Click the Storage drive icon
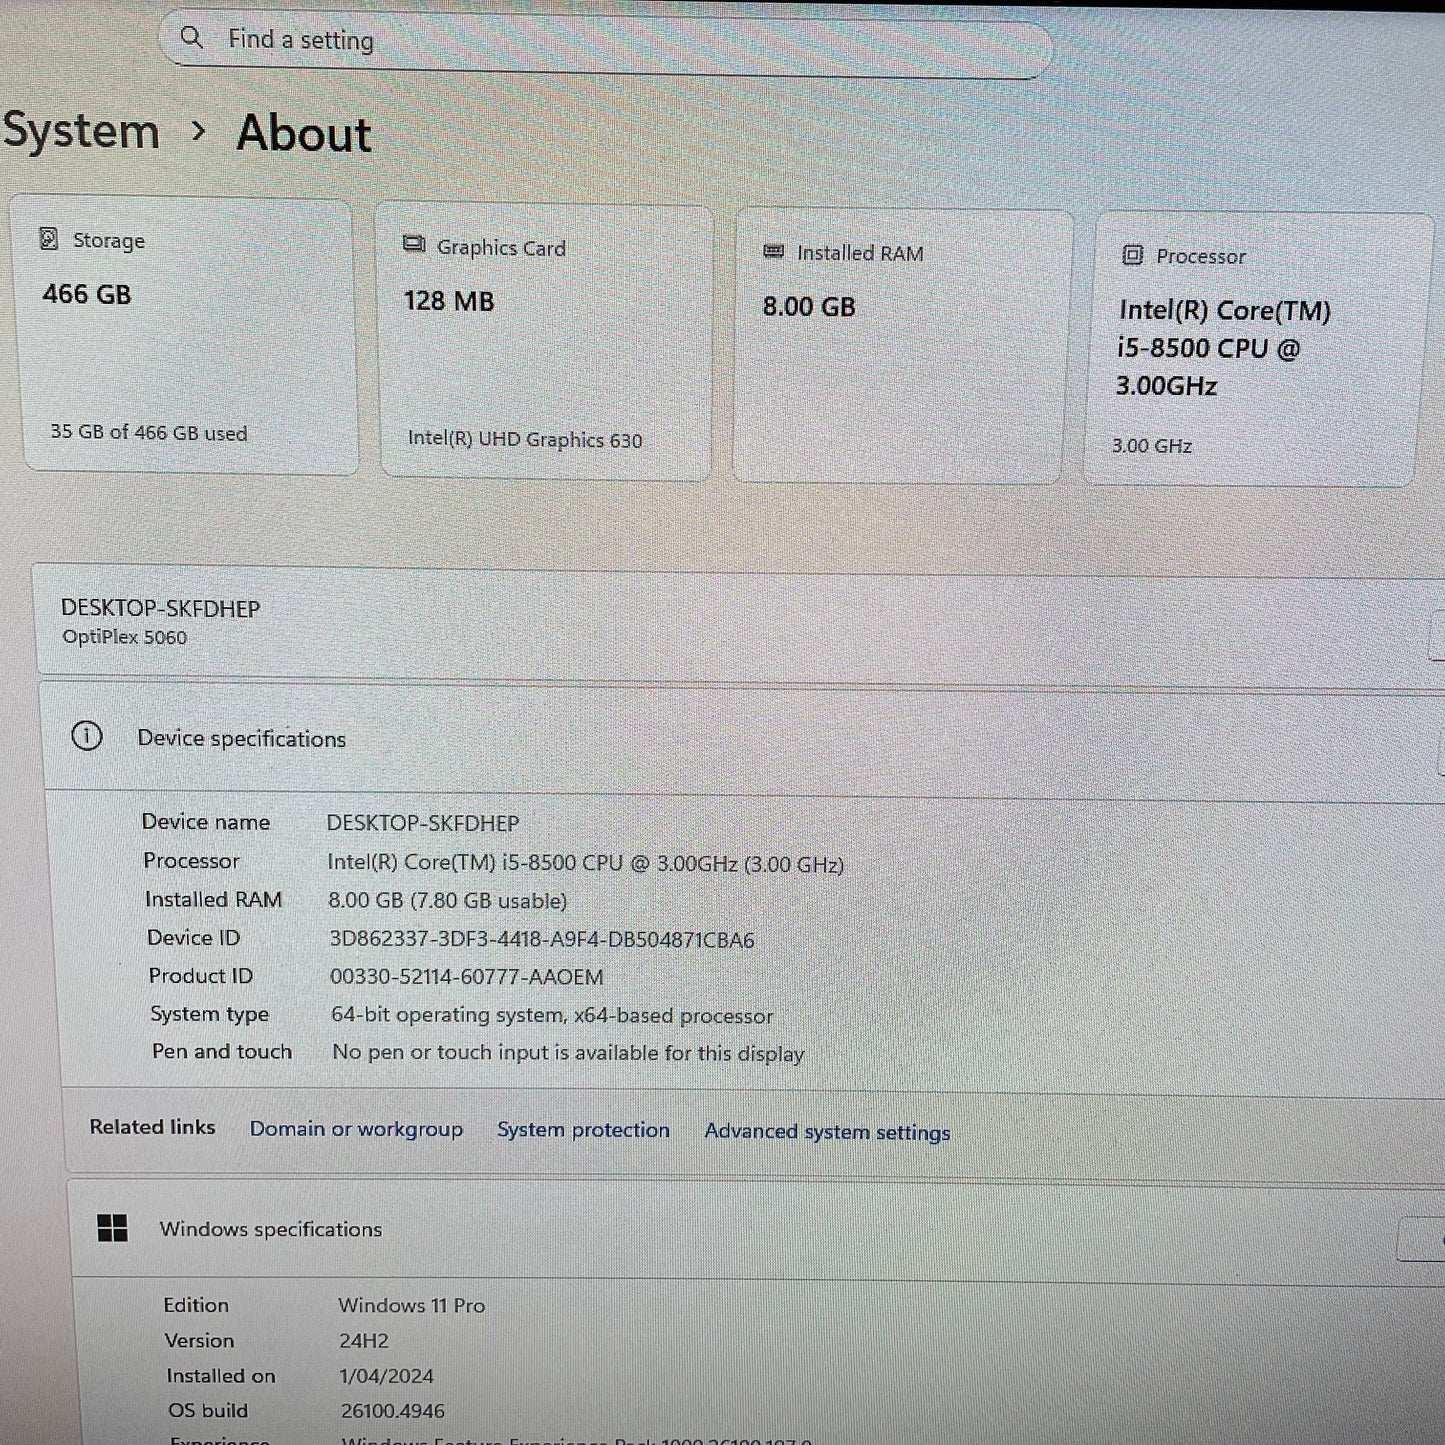The image size is (1445, 1445). [x=47, y=239]
